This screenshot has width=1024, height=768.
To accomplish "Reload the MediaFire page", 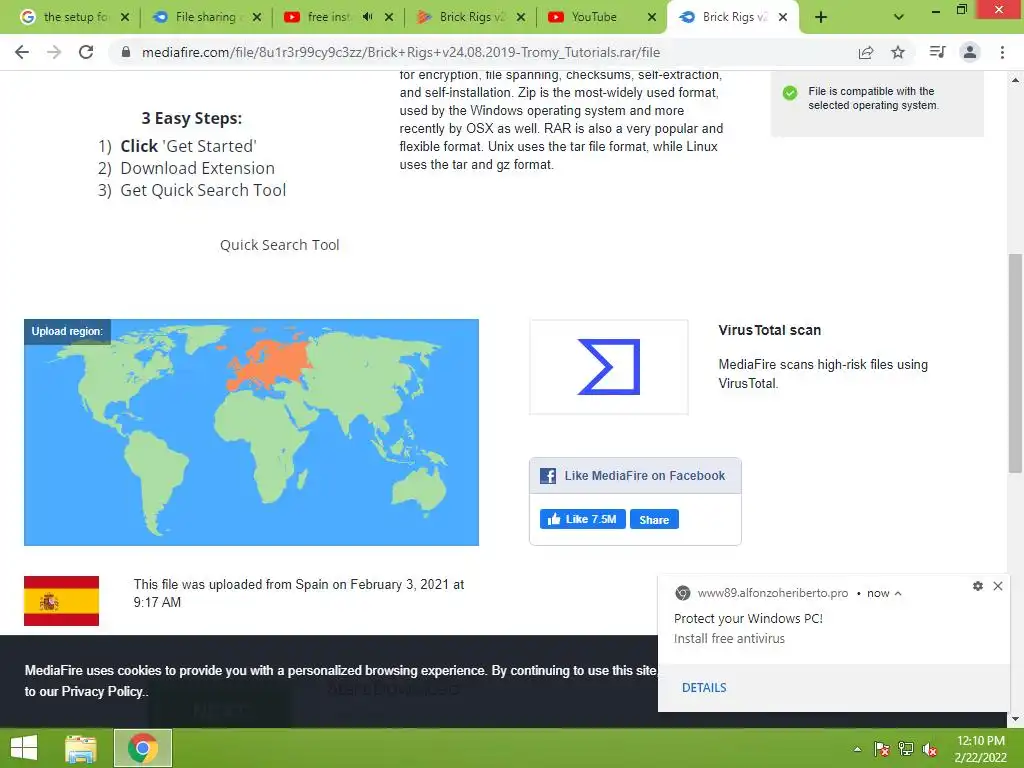I will coord(86,52).
